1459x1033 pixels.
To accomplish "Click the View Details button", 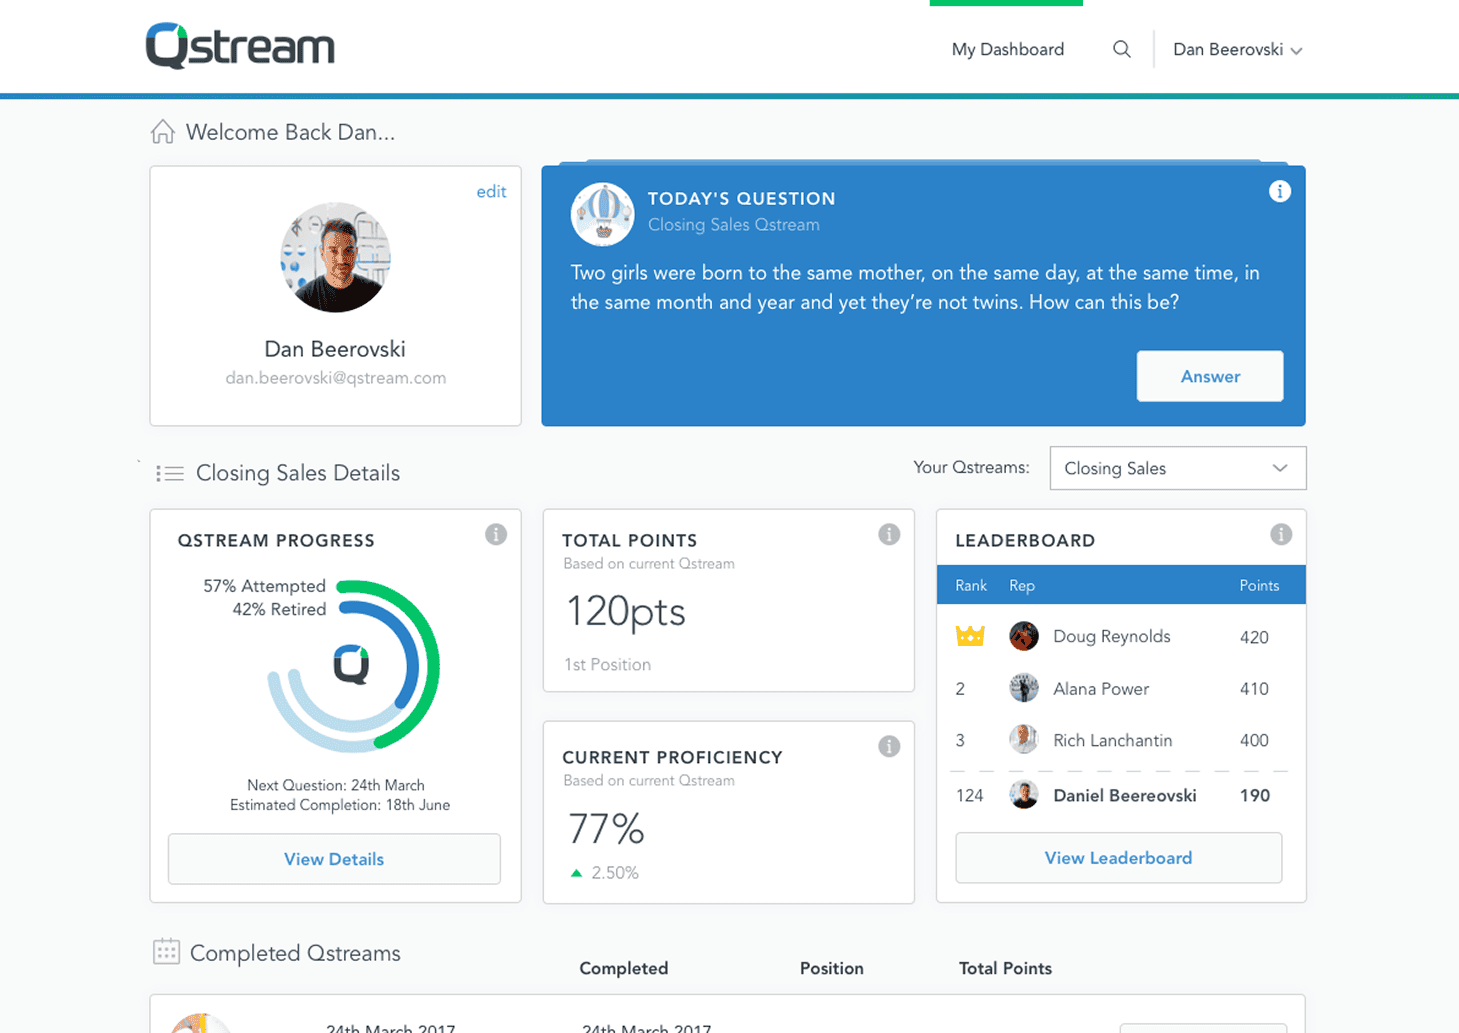I will [x=334, y=859].
